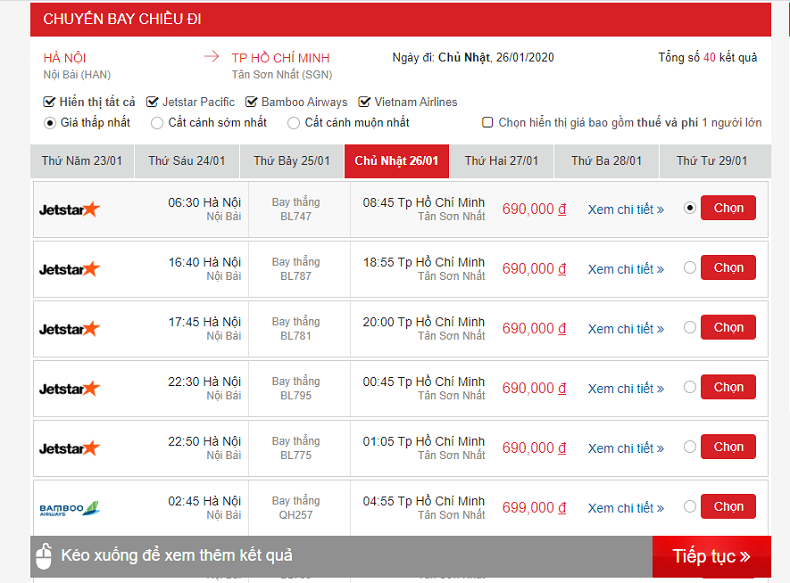790x583 pixels.
Task: Switch to Thứ Ba 28/01 date tab
Action: [606, 161]
